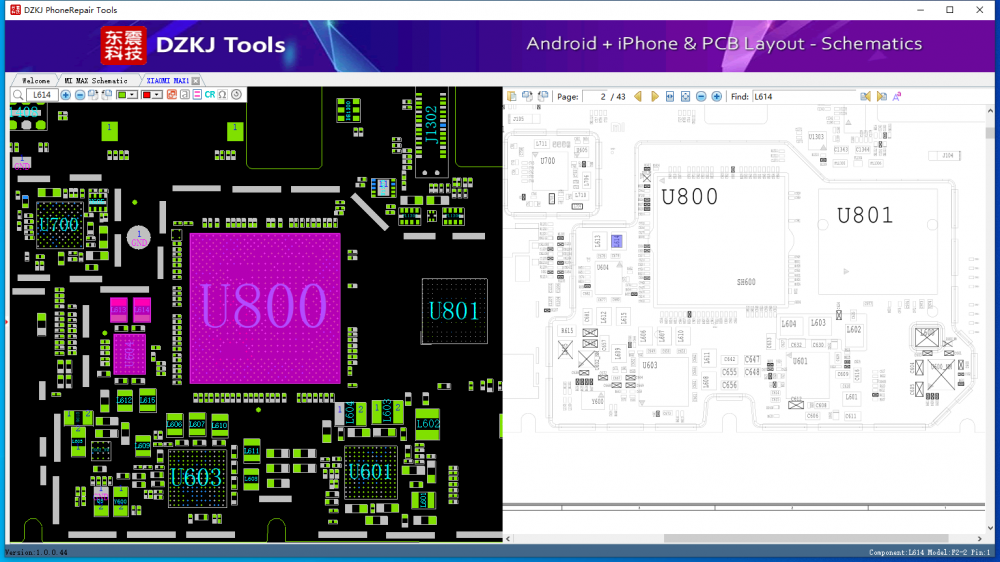The image size is (1000, 562).
Task: Find previous match in schematic
Action: [865, 96]
